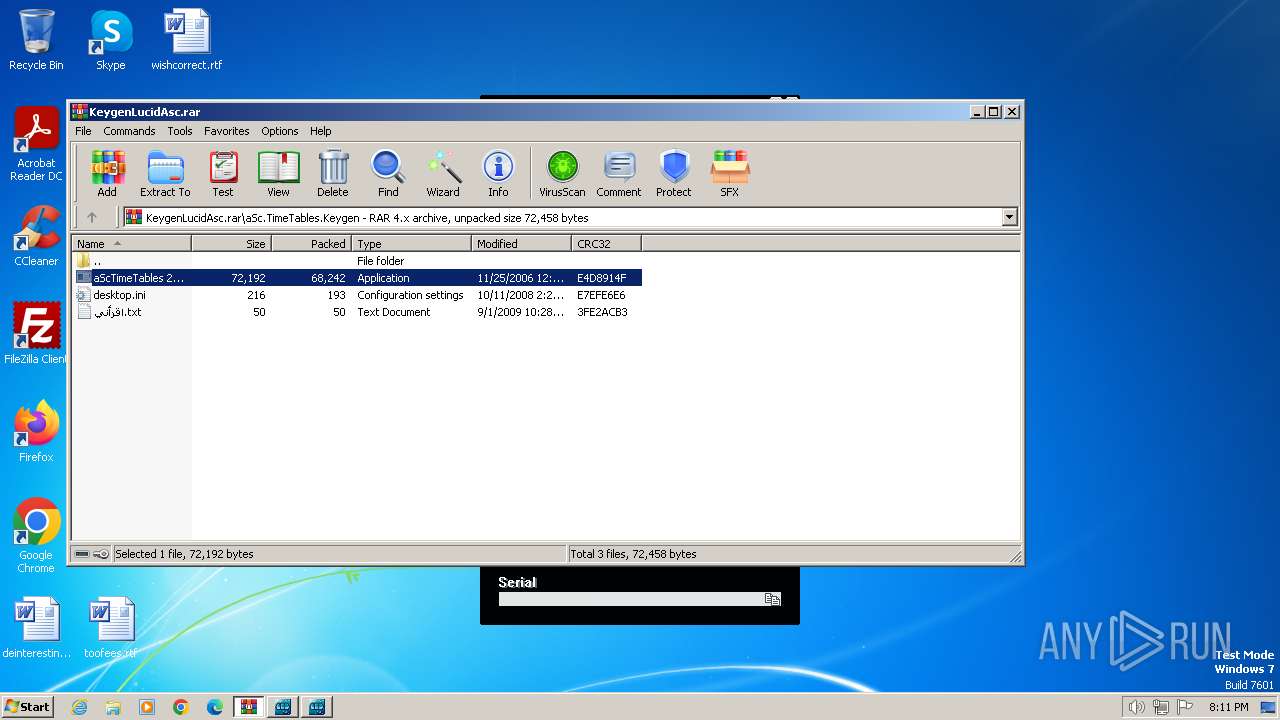Sort by the Modified column header
Image resolution: width=1280 pixels, height=720 pixels.
coord(521,244)
